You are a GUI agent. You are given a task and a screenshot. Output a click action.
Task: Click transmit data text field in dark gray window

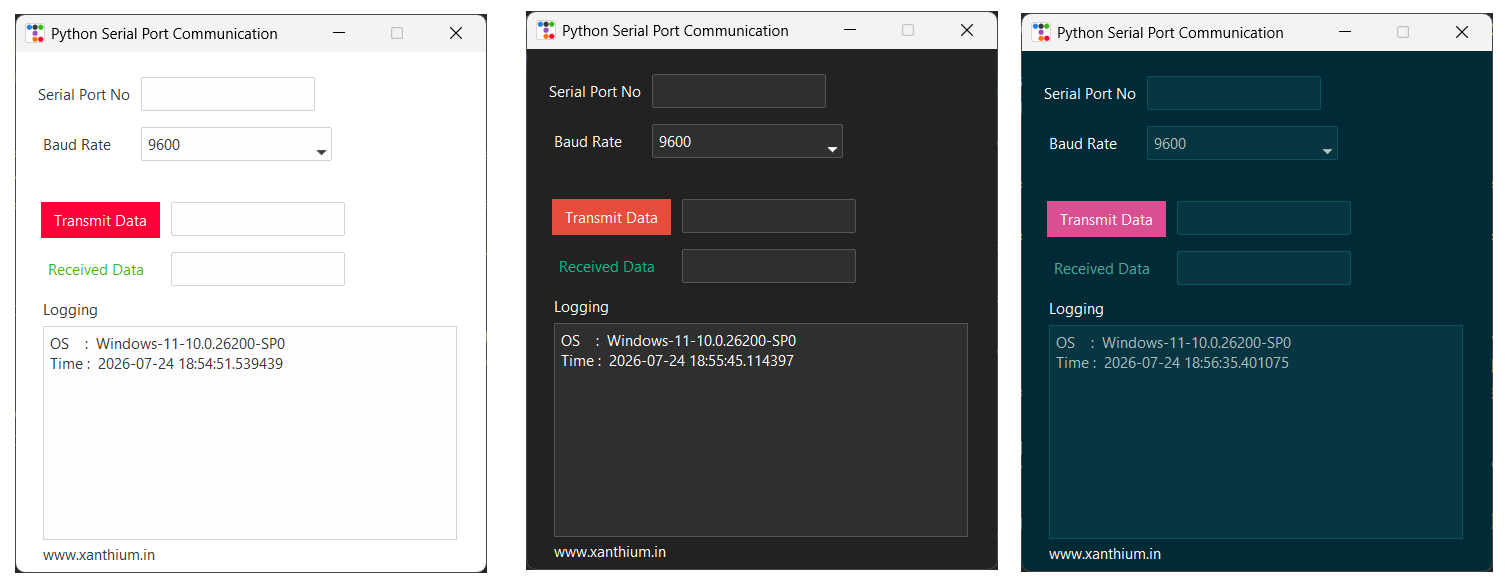(x=769, y=216)
